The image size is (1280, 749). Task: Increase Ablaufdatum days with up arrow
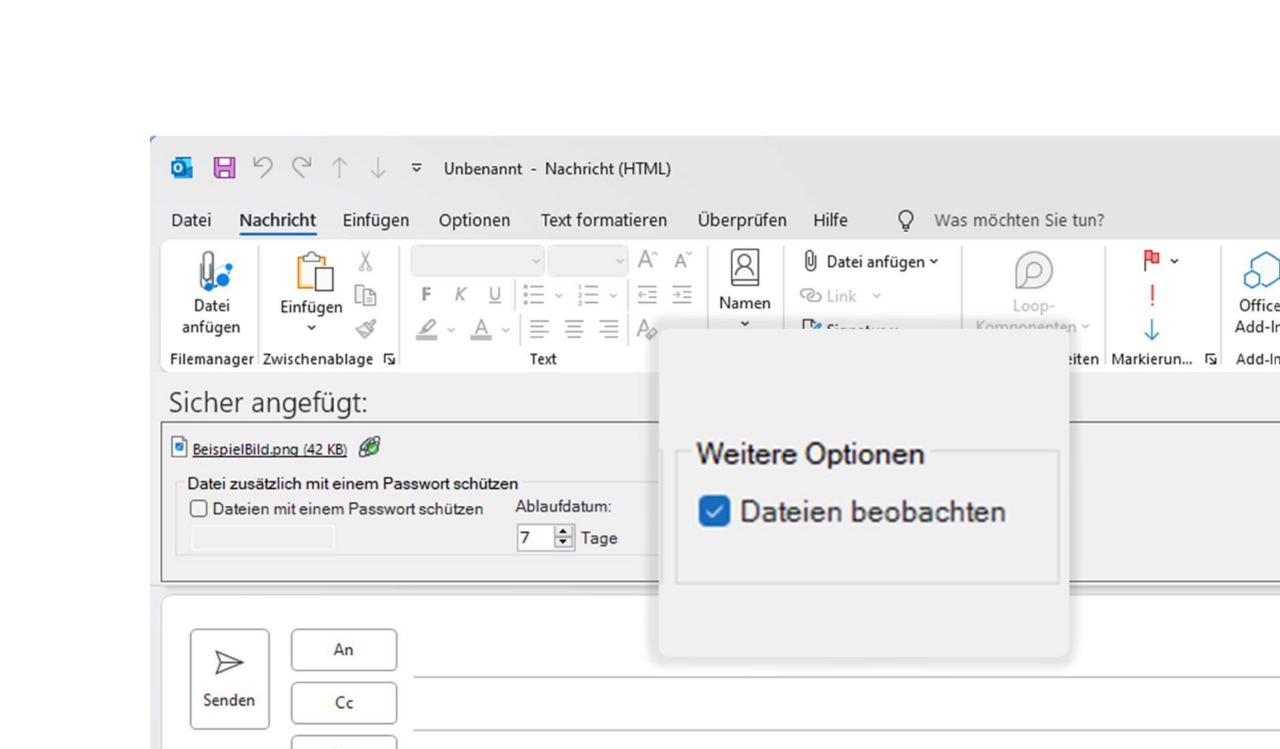point(564,532)
